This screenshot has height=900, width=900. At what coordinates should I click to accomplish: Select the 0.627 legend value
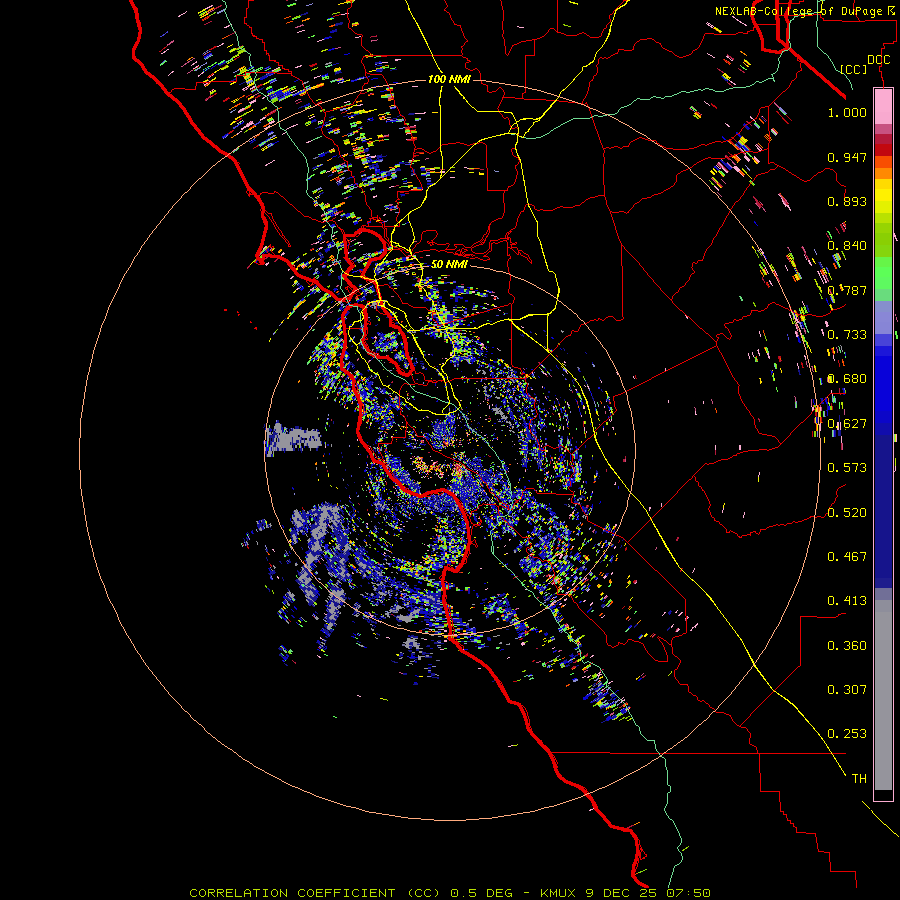pyautogui.click(x=847, y=424)
